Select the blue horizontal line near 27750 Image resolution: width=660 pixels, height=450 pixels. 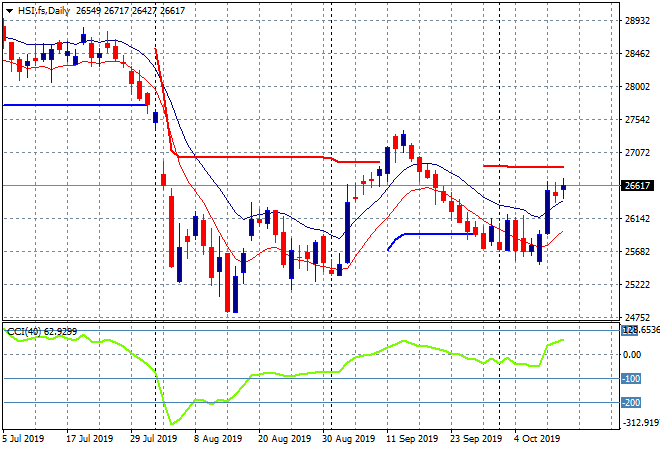(x=75, y=105)
